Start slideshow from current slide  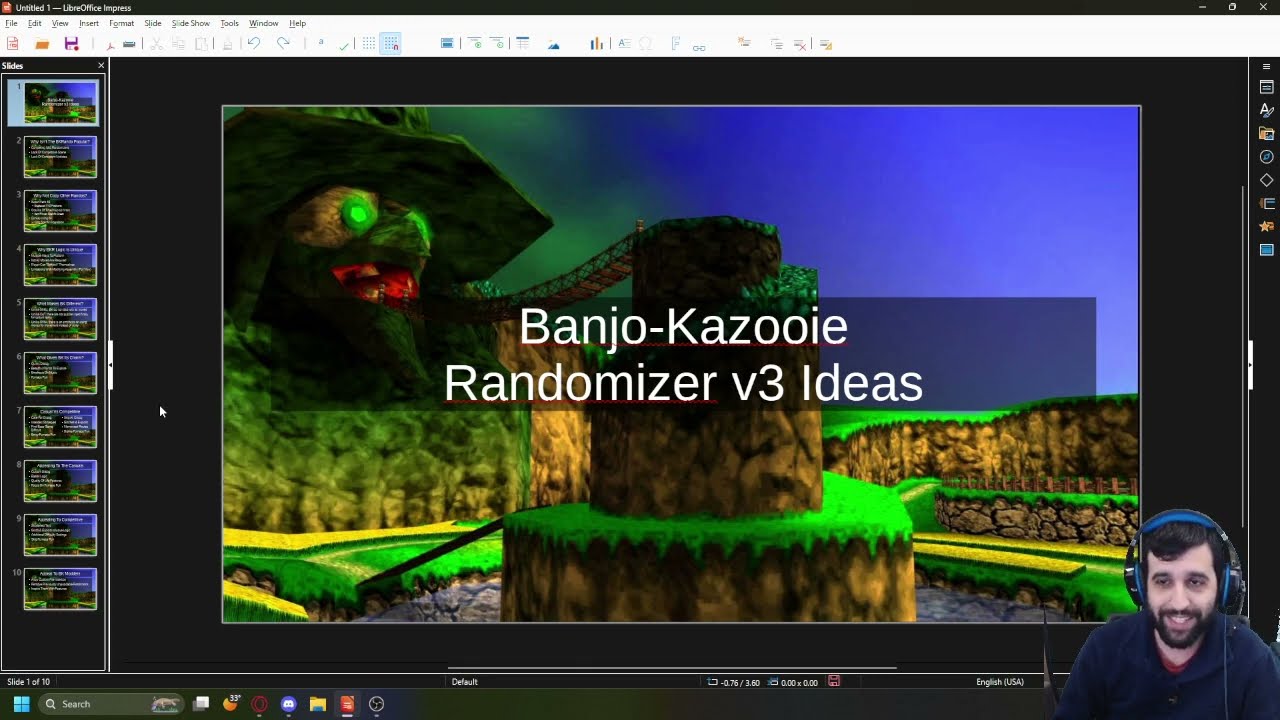coord(497,44)
